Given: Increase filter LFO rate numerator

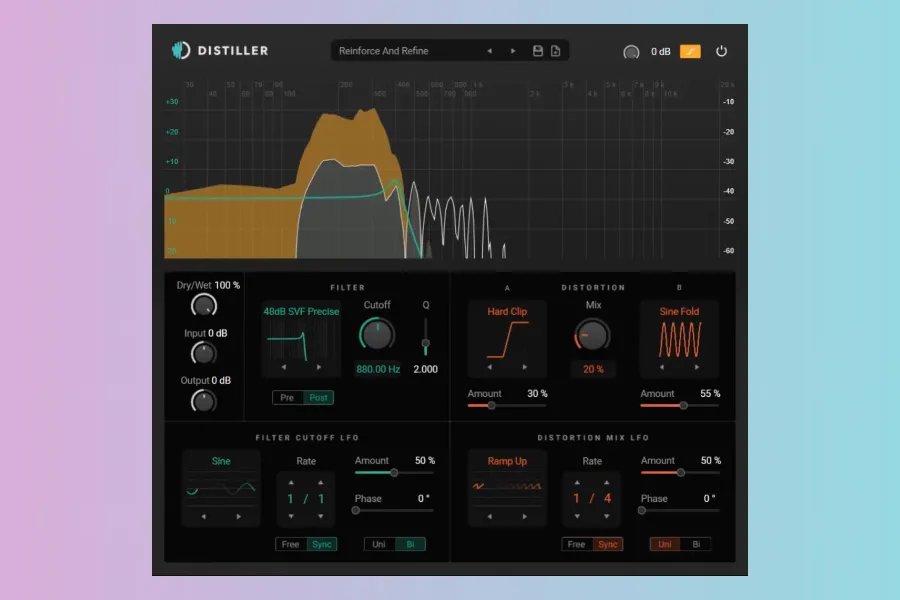Looking at the screenshot, I should [x=291, y=482].
